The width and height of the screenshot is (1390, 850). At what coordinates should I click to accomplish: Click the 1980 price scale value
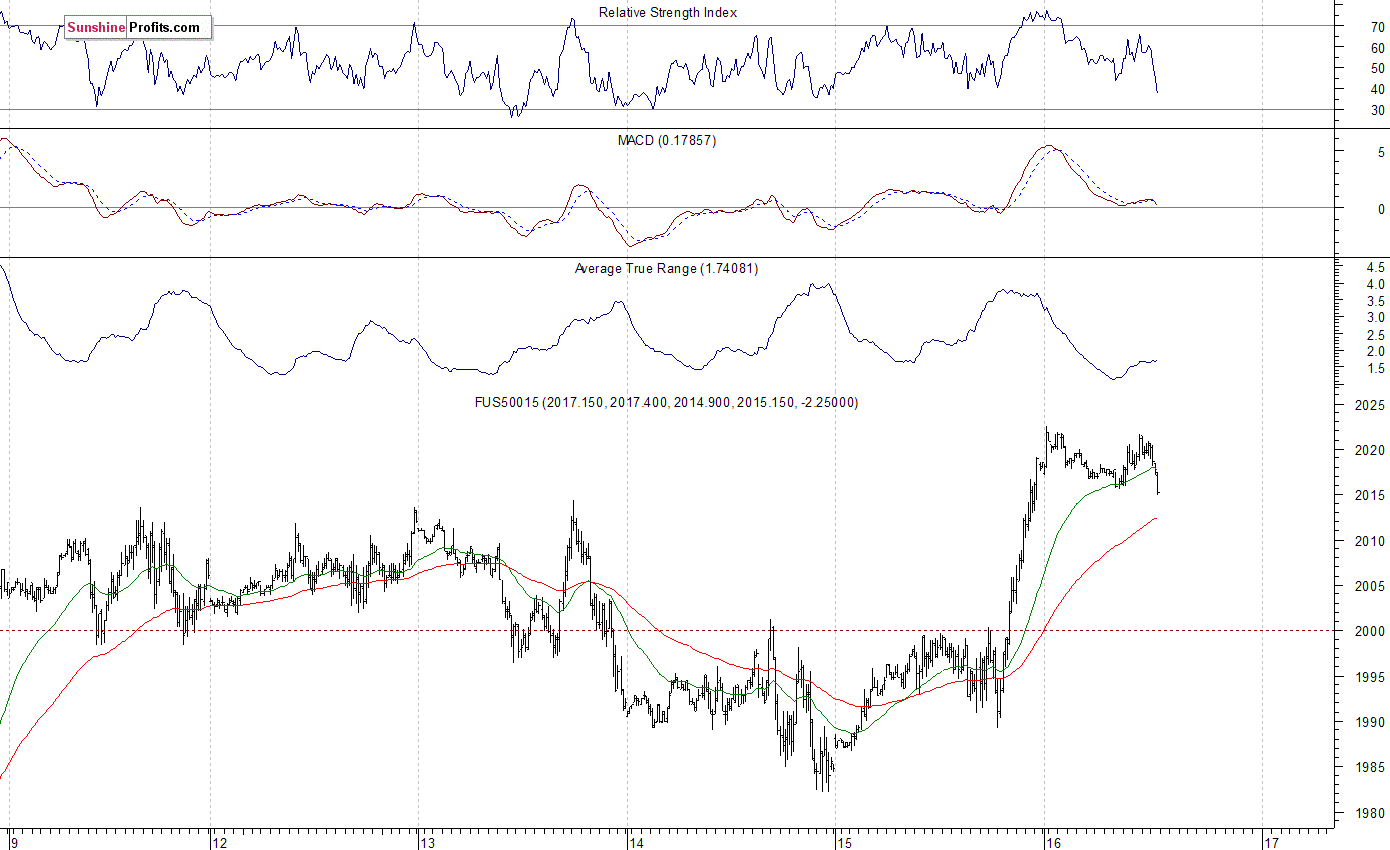click(x=1370, y=814)
